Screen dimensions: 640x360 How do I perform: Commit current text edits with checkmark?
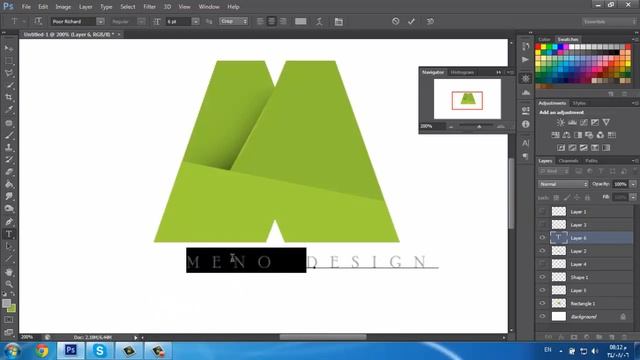pos(411,21)
